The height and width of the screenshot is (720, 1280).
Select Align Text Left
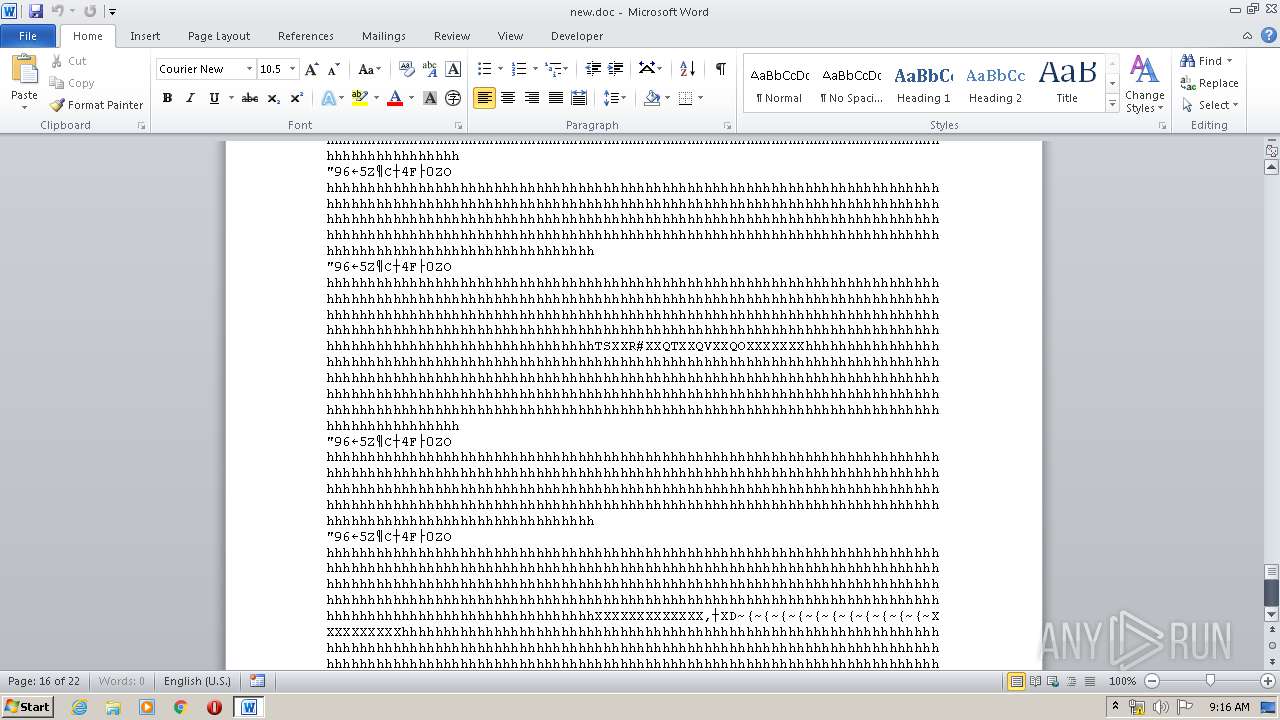coord(485,98)
